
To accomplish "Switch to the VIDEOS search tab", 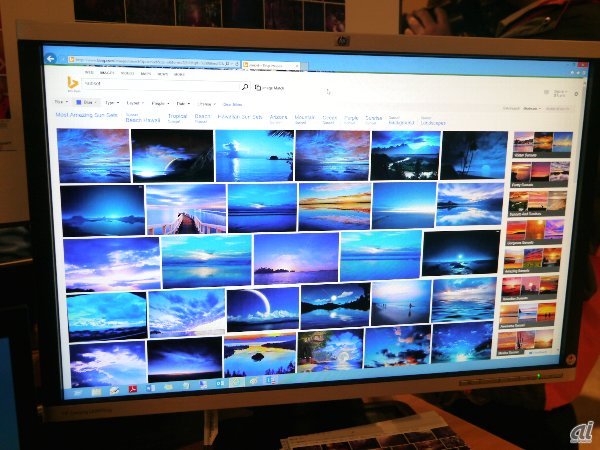I will (127, 73).
